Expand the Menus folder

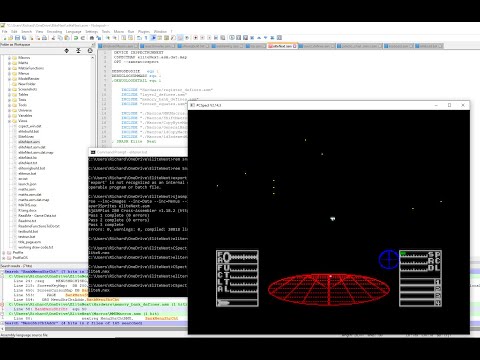tap(9, 73)
